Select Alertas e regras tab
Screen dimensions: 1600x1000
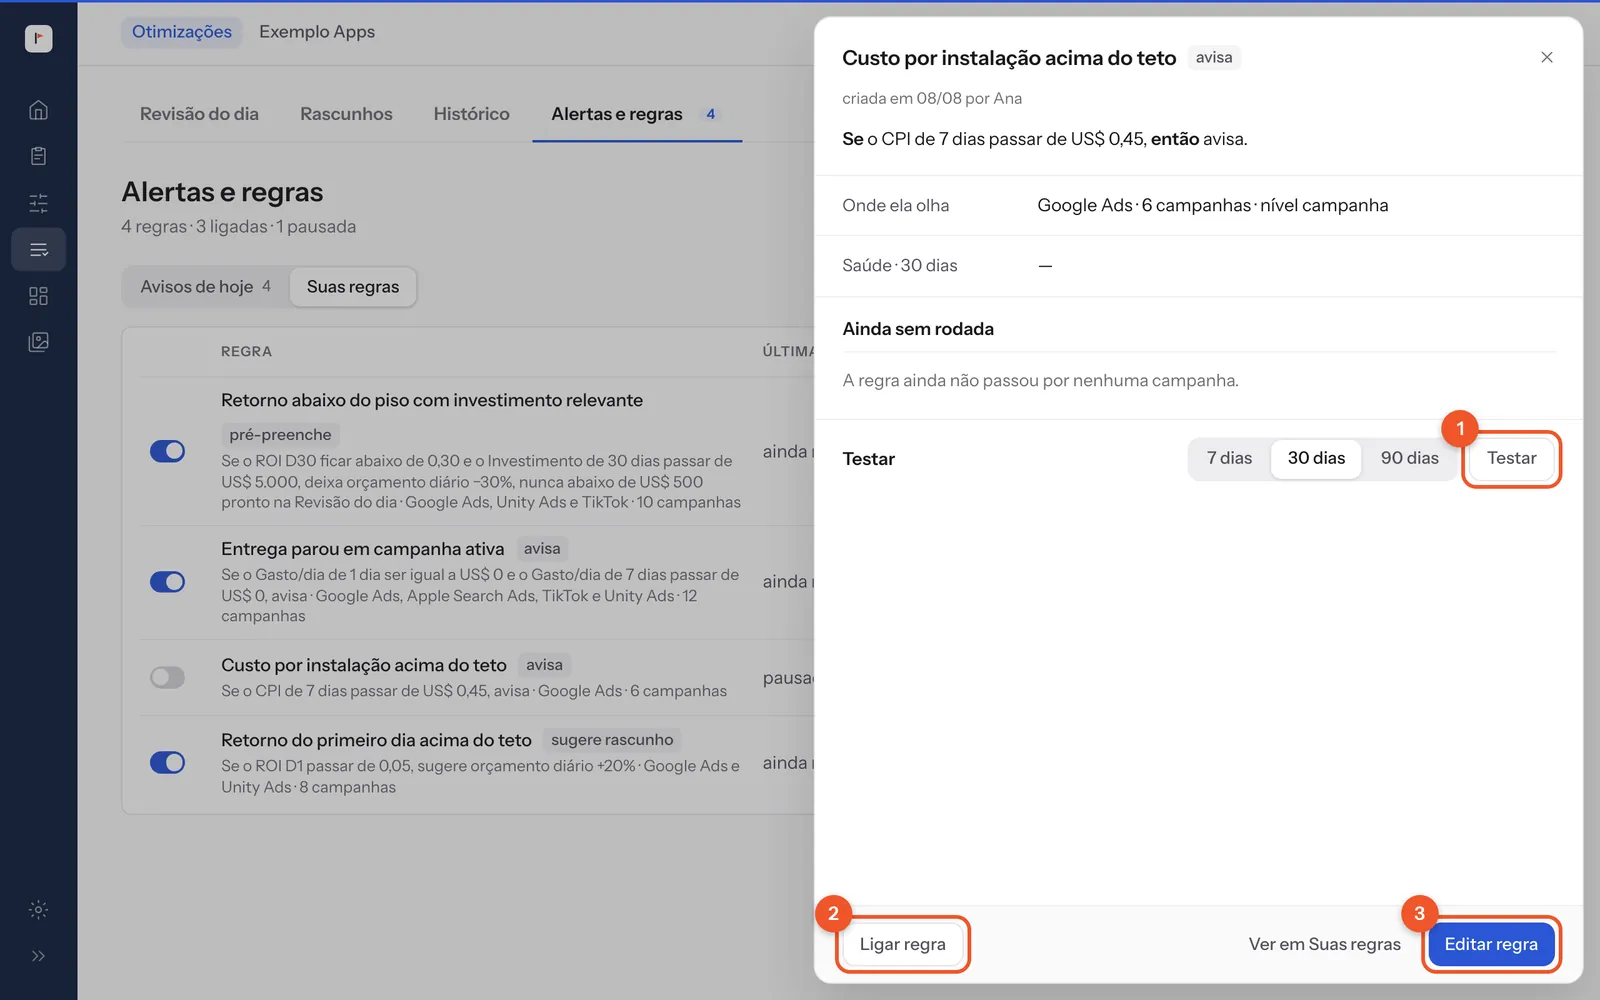click(637, 114)
